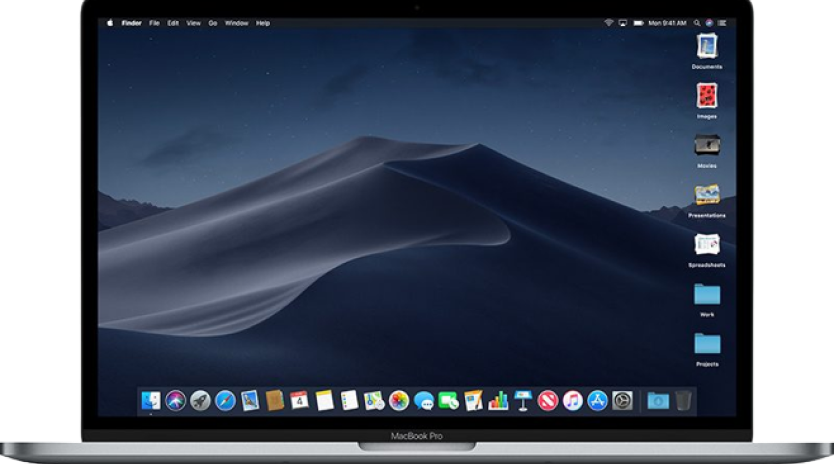The width and height of the screenshot is (834, 464).
Task: Open the Go menu
Action: (x=213, y=23)
